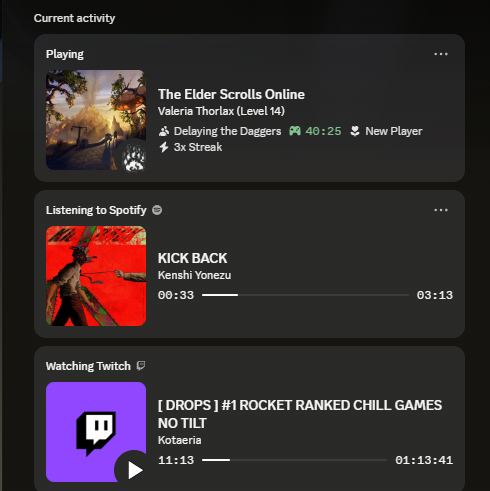Open The Elder Scrolls Online title
The height and width of the screenshot is (491, 490).
click(x=231, y=94)
